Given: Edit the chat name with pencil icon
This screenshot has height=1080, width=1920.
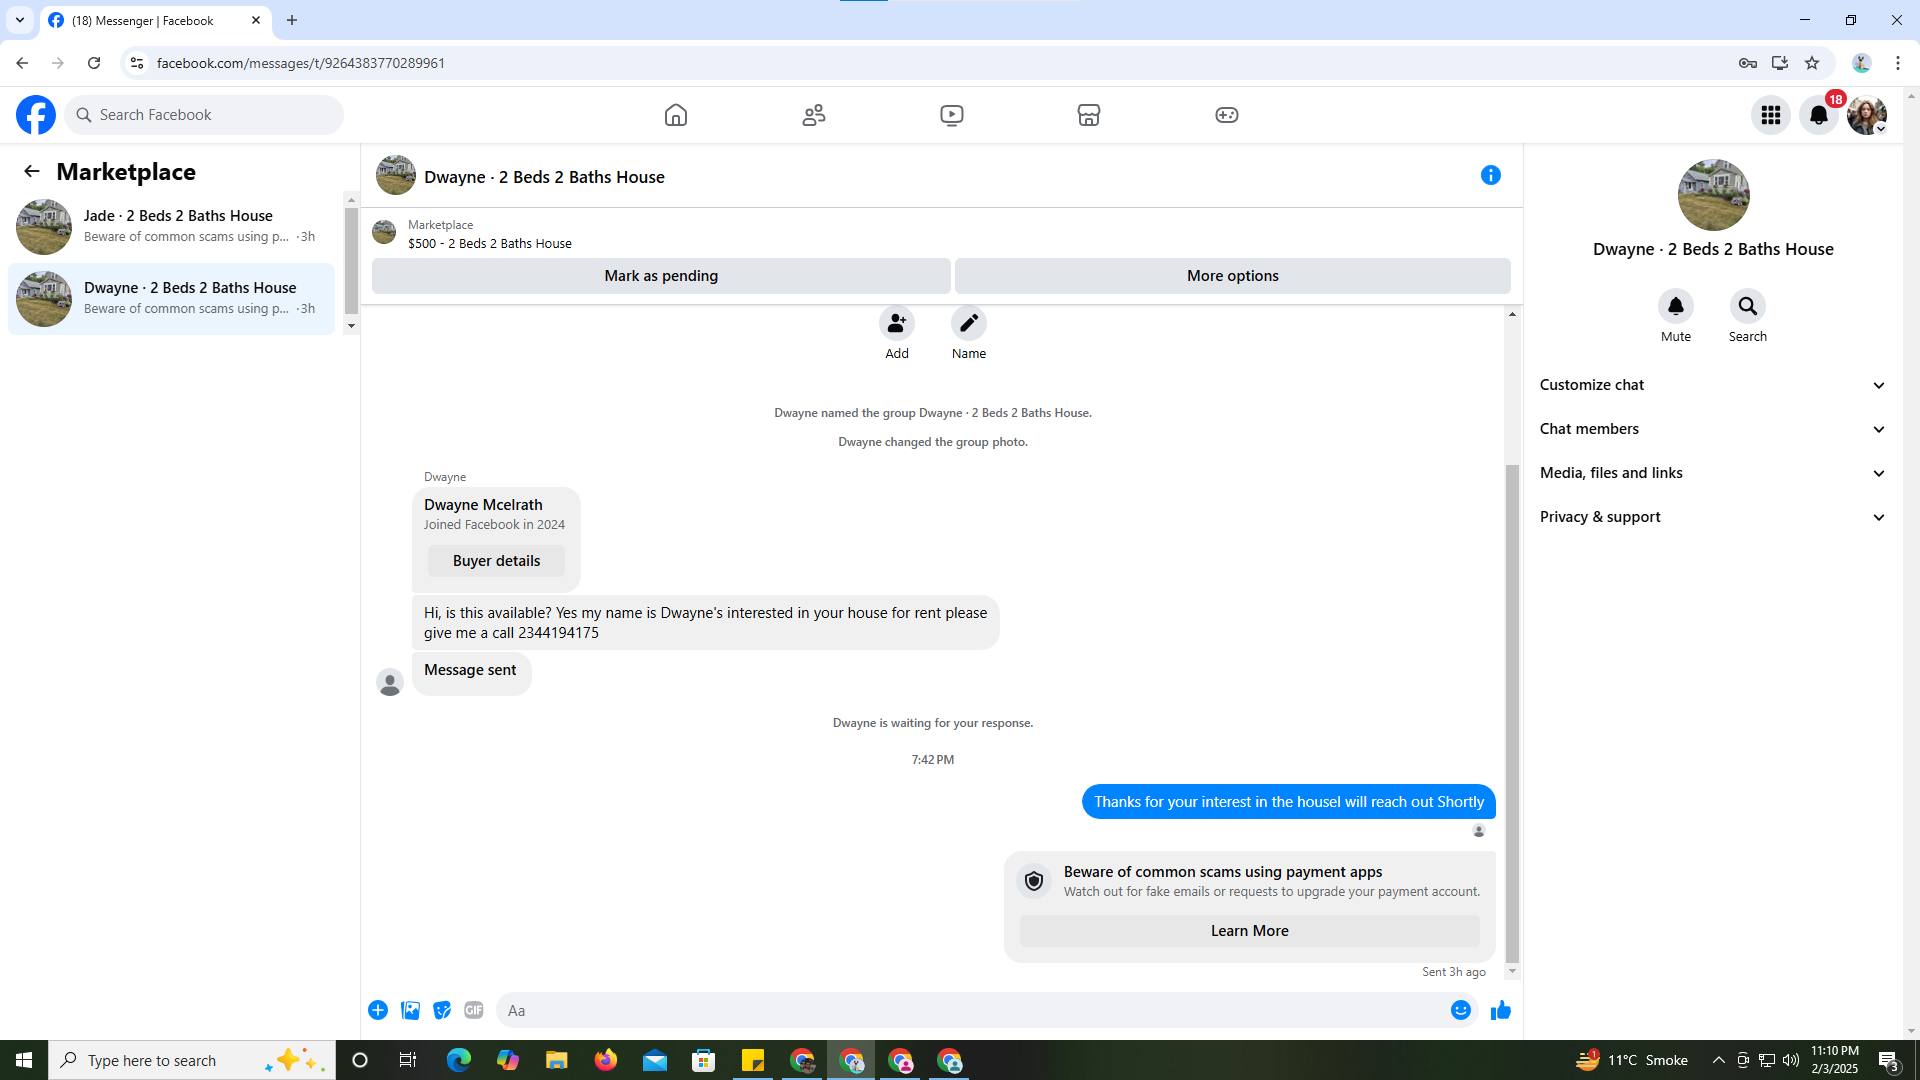Looking at the screenshot, I should [x=969, y=323].
